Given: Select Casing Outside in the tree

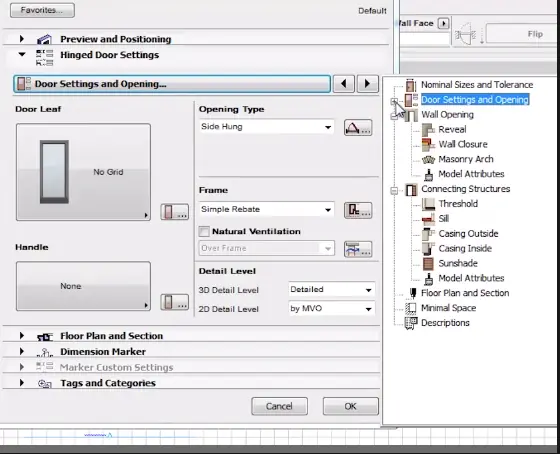Looking at the screenshot, I should 468,234.
